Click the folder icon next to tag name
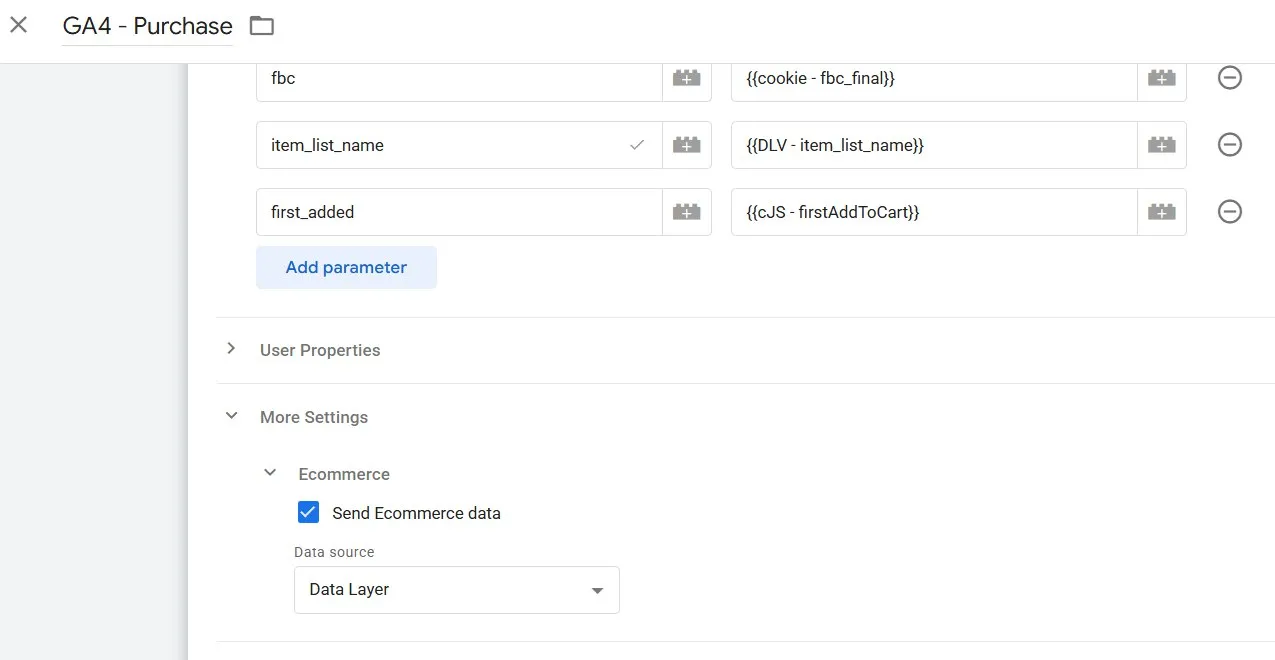The height and width of the screenshot is (660, 1275). tap(262, 26)
